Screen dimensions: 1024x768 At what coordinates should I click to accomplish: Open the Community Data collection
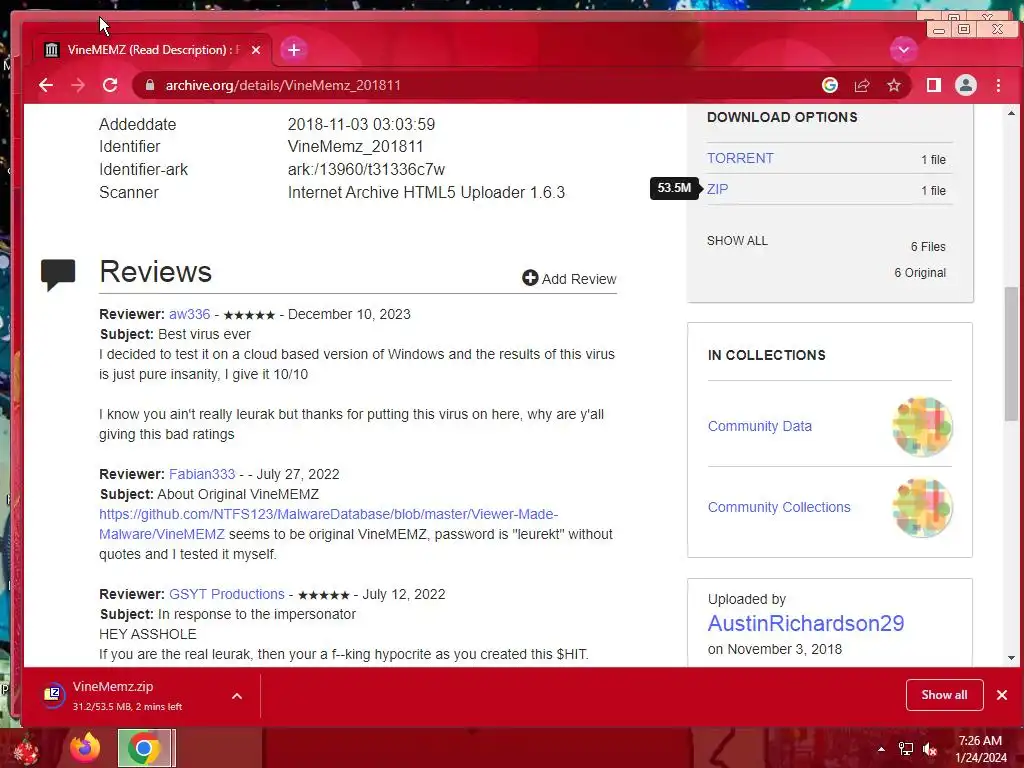(x=760, y=426)
